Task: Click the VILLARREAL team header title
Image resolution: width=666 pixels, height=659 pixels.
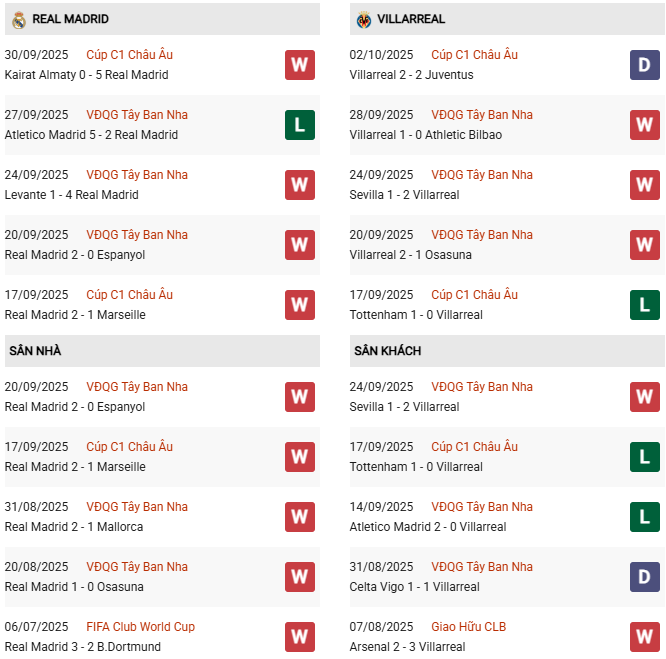Action: click(413, 19)
